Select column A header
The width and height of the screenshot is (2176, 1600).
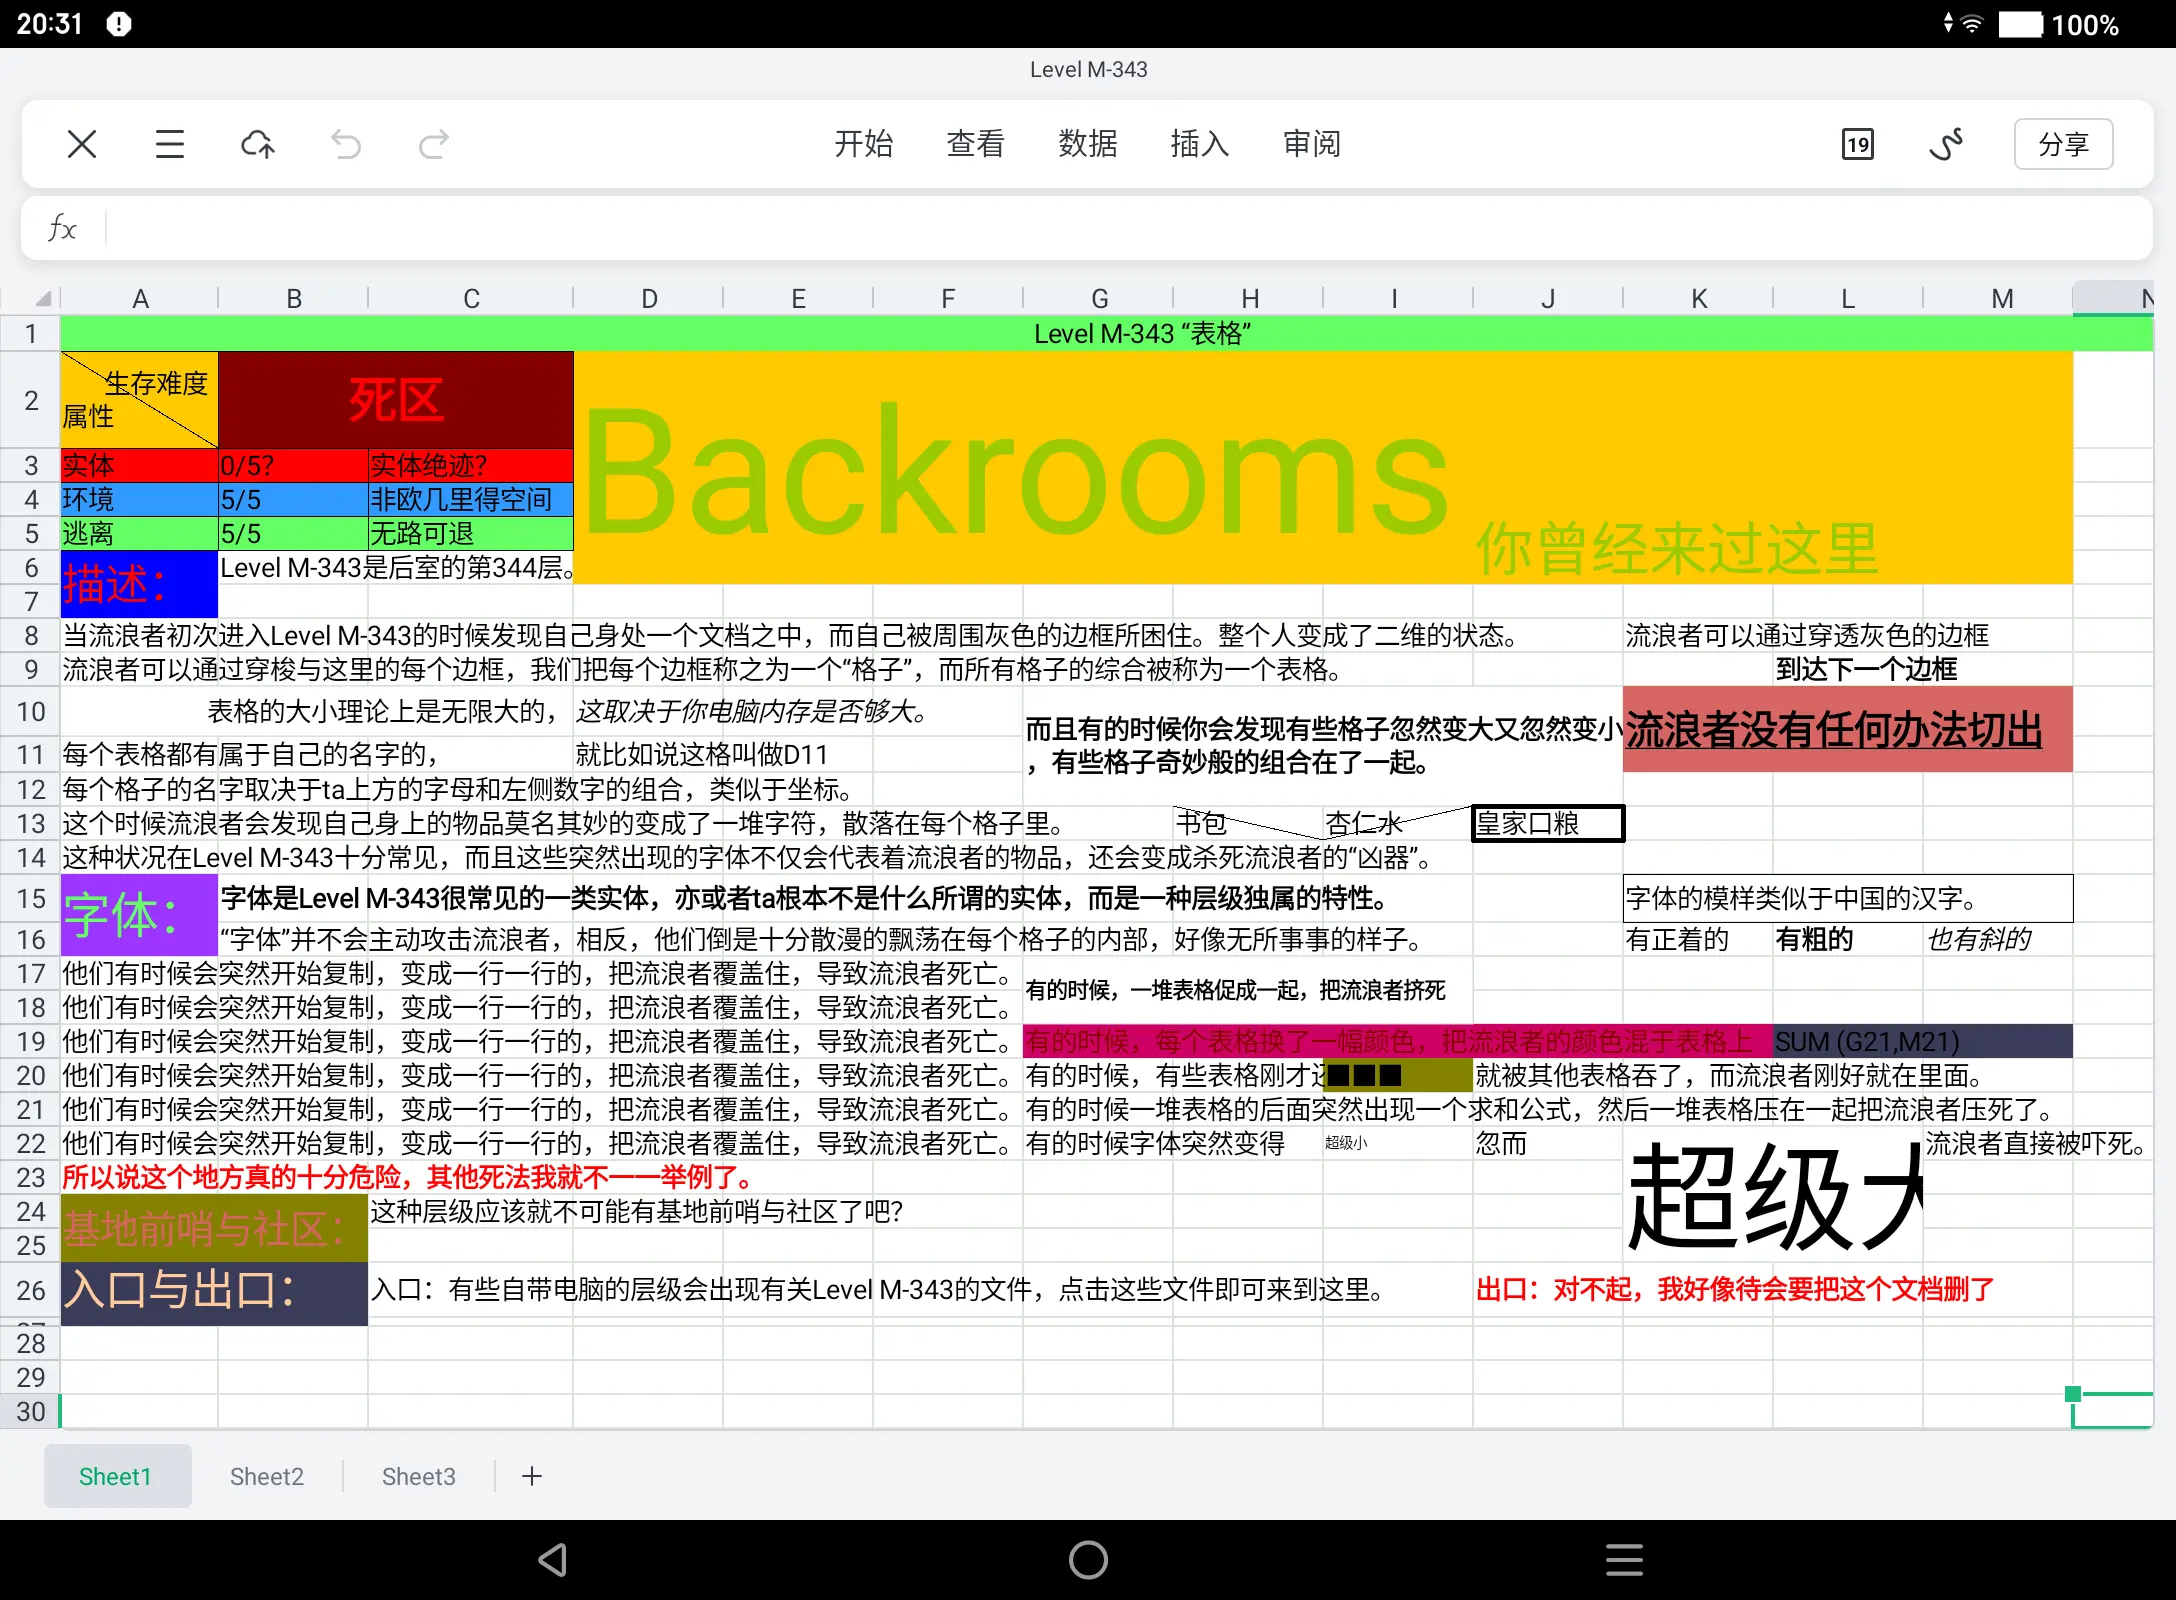pyautogui.click(x=140, y=298)
